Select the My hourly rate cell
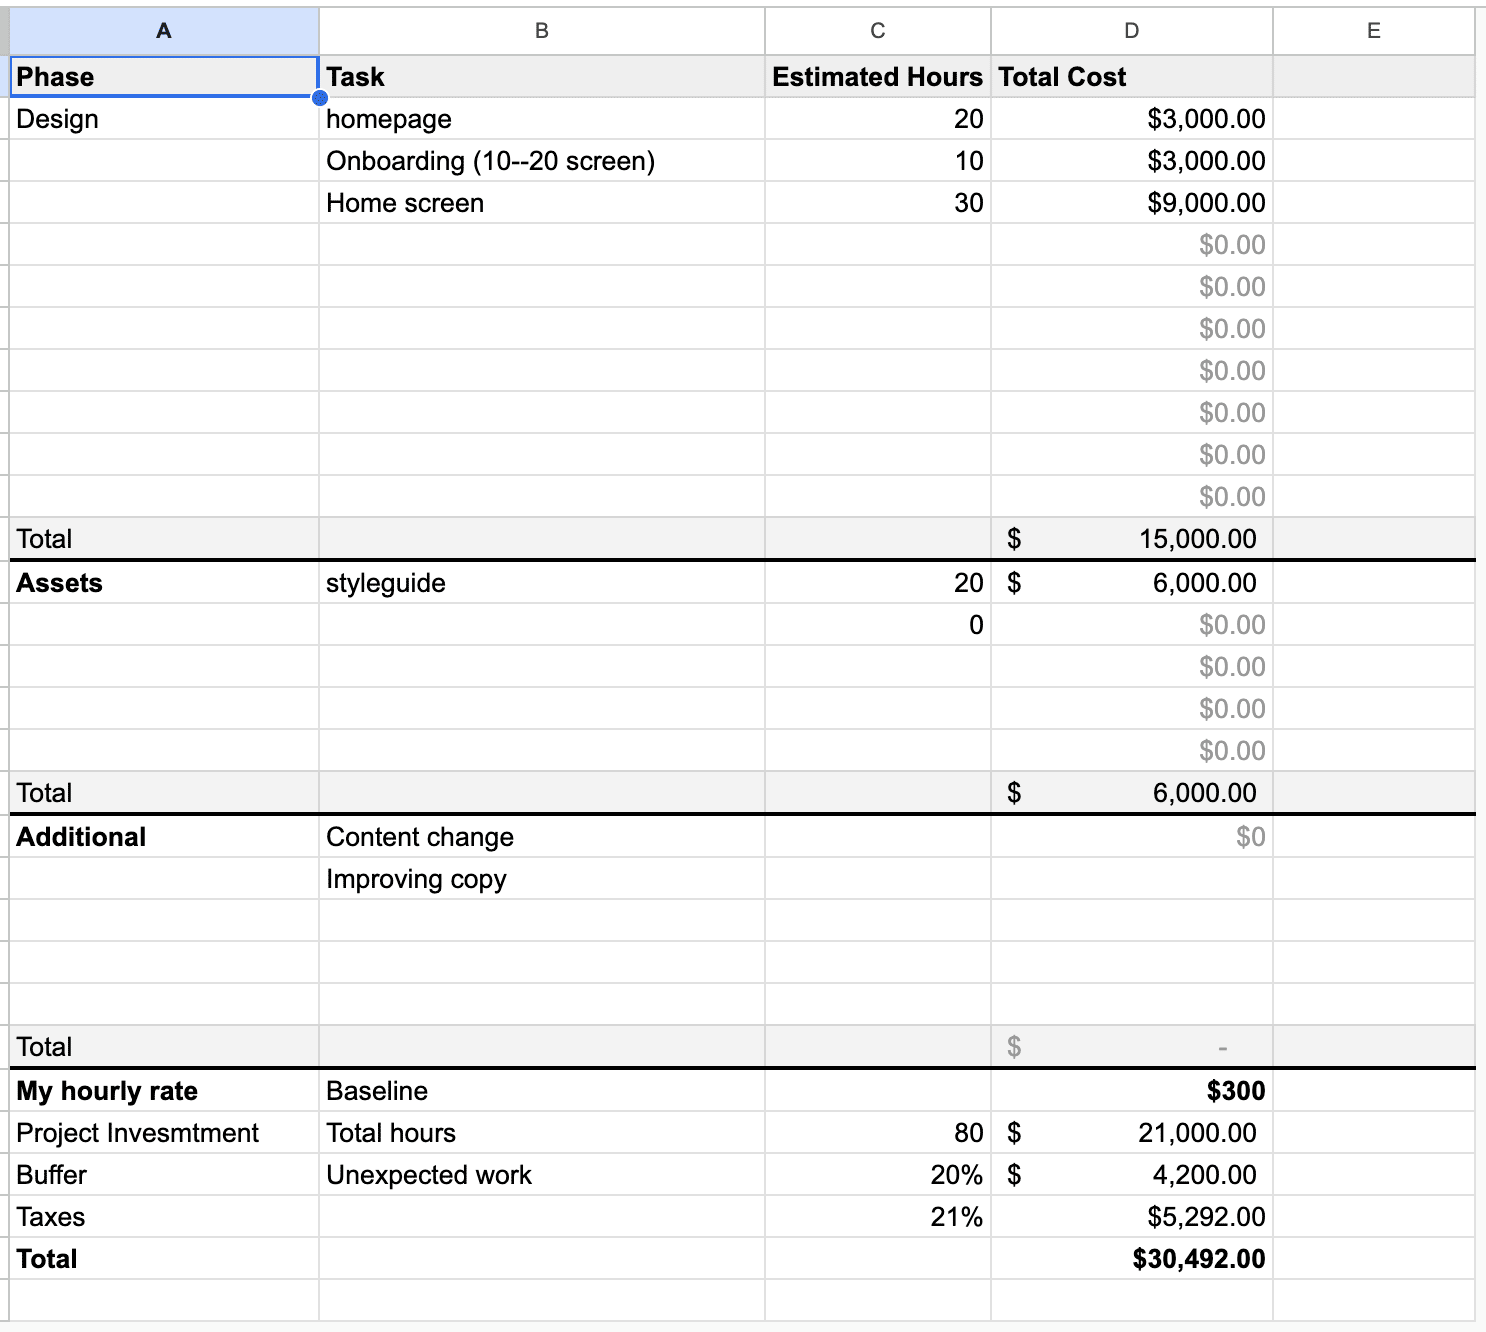The width and height of the screenshot is (1486, 1332). (164, 1091)
